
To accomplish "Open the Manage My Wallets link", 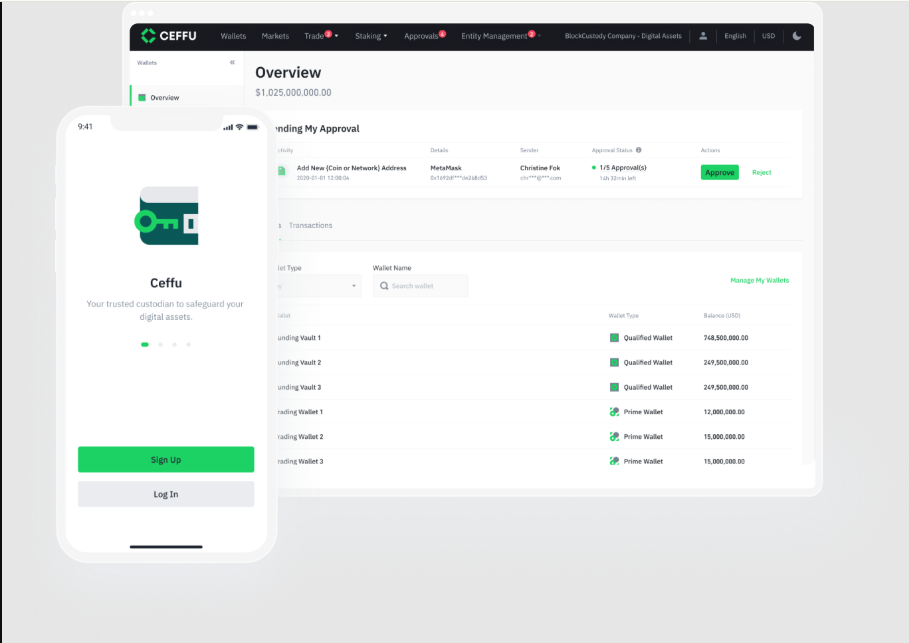I will click(759, 281).
